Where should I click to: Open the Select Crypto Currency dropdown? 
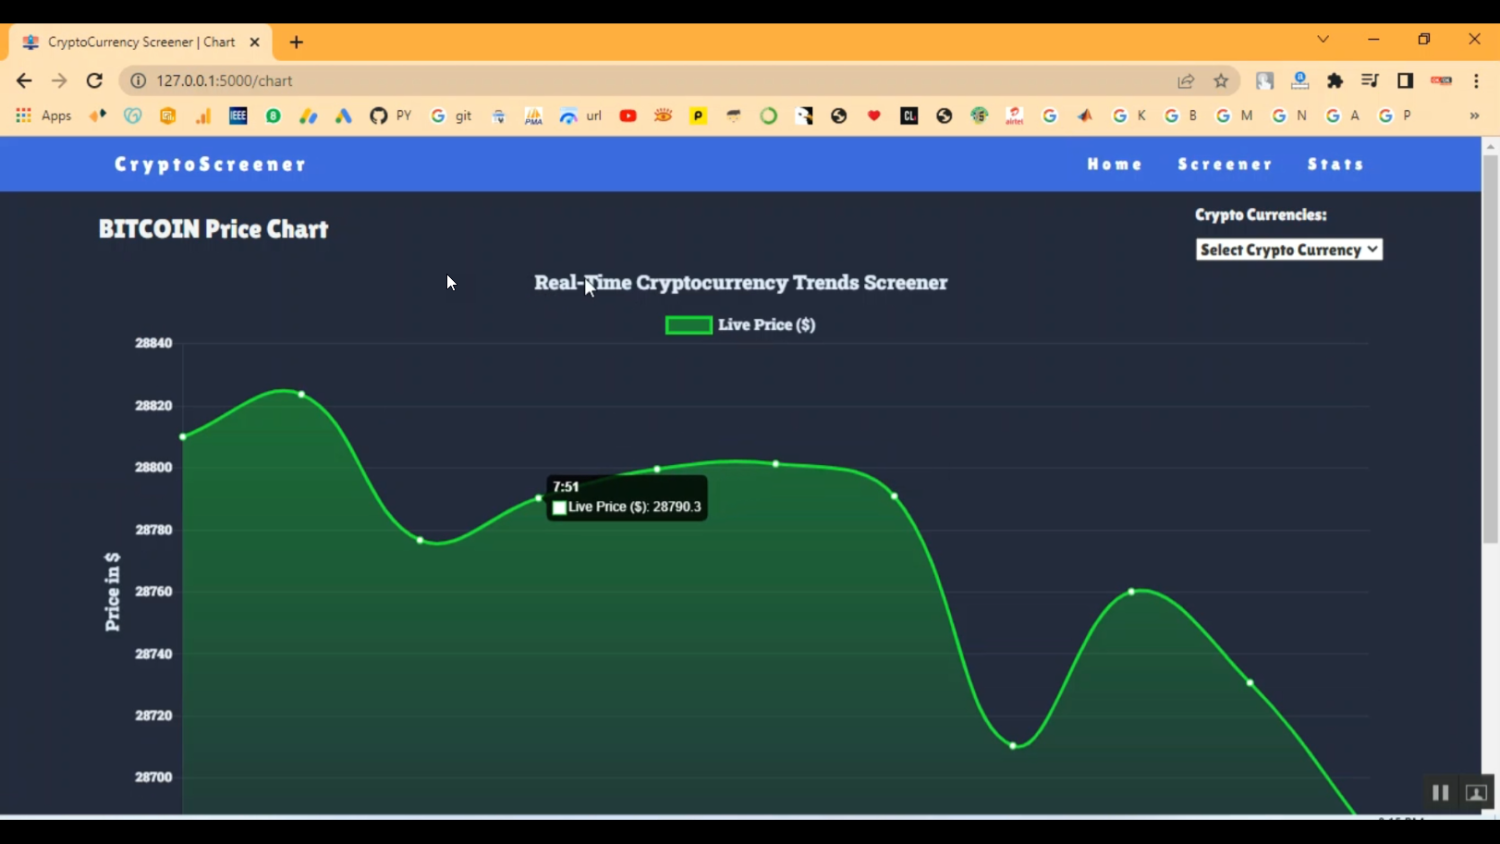click(1288, 249)
